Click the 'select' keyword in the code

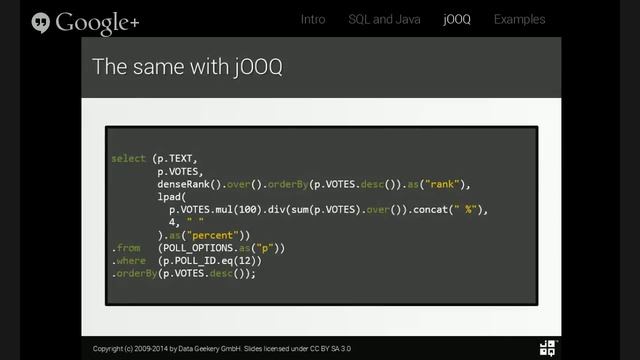click(129, 158)
